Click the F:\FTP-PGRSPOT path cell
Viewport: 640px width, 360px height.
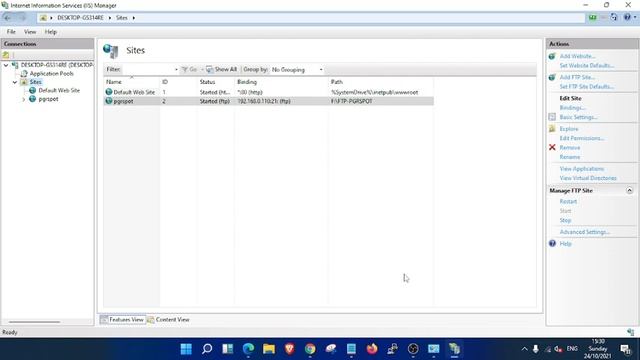(351, 101)
